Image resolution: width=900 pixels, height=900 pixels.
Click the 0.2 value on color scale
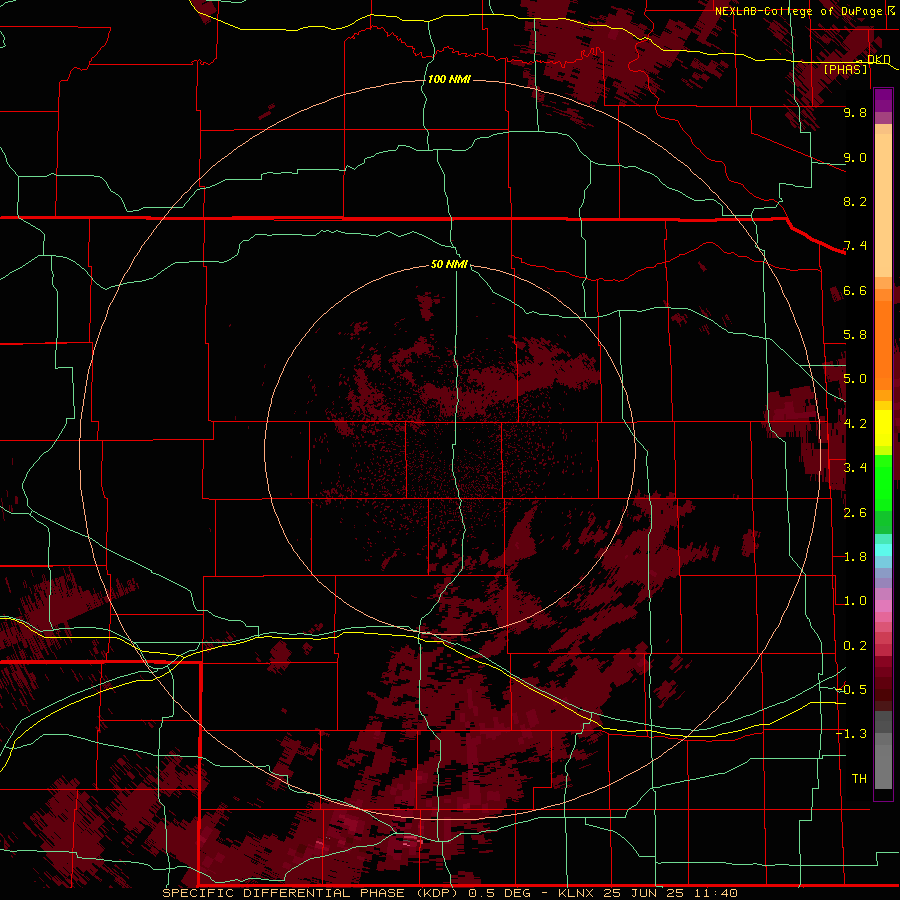[x=855, y=646]
